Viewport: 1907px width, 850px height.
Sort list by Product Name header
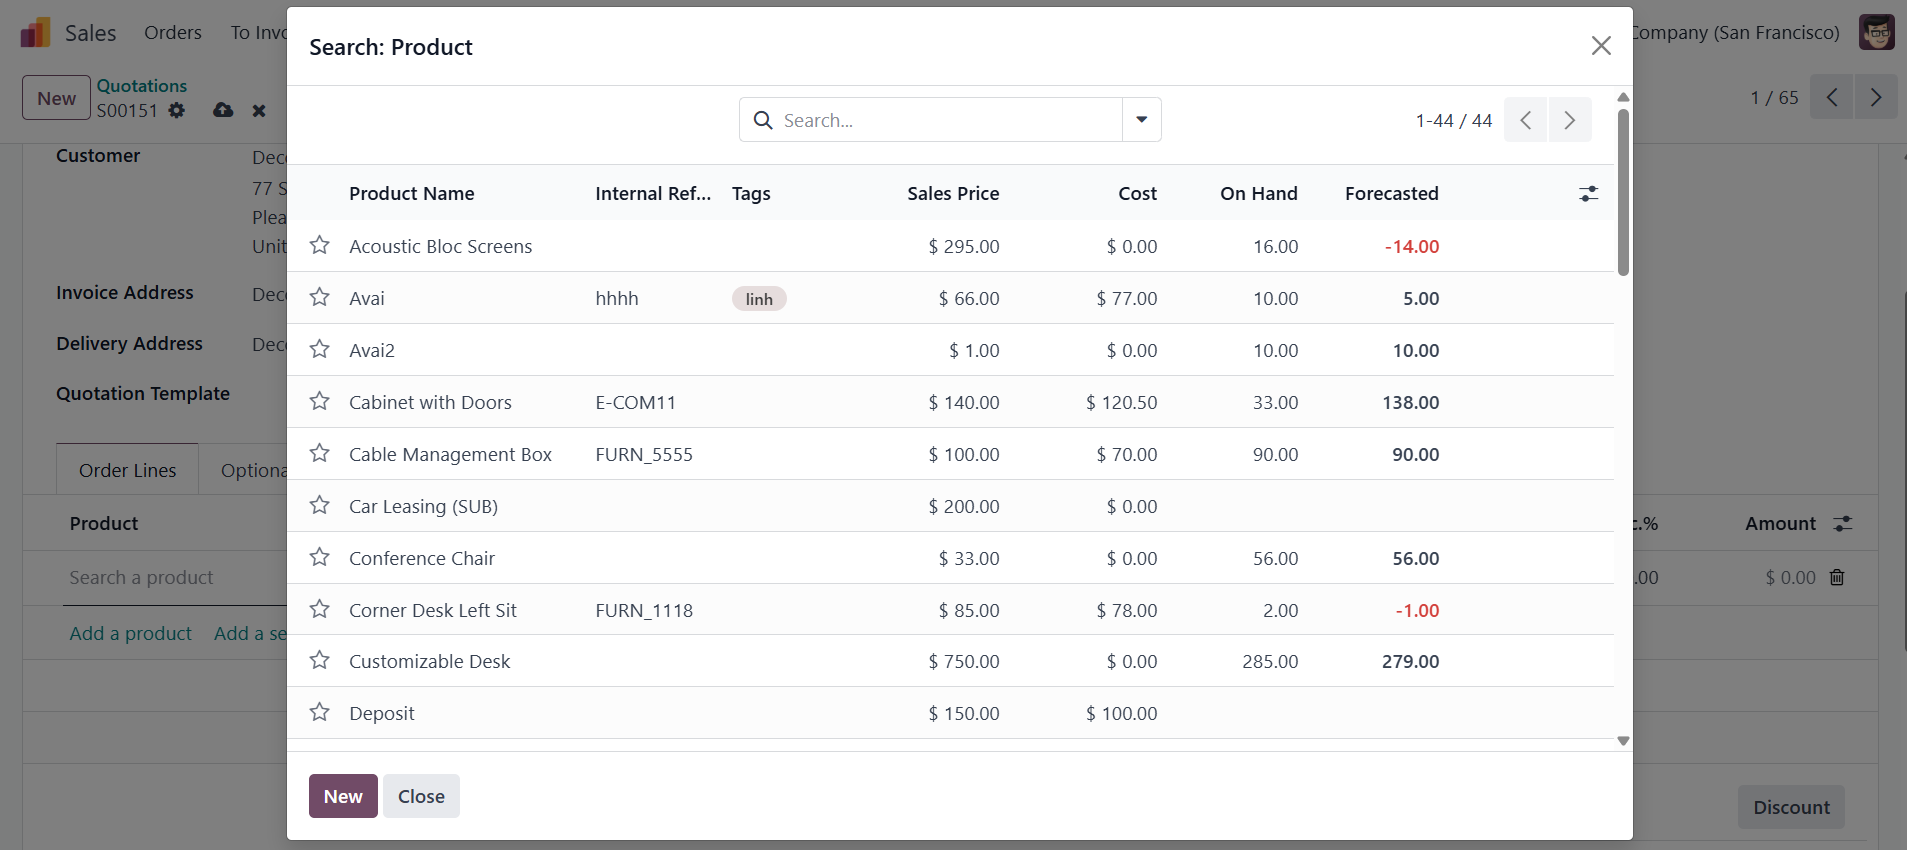[411, 194]
